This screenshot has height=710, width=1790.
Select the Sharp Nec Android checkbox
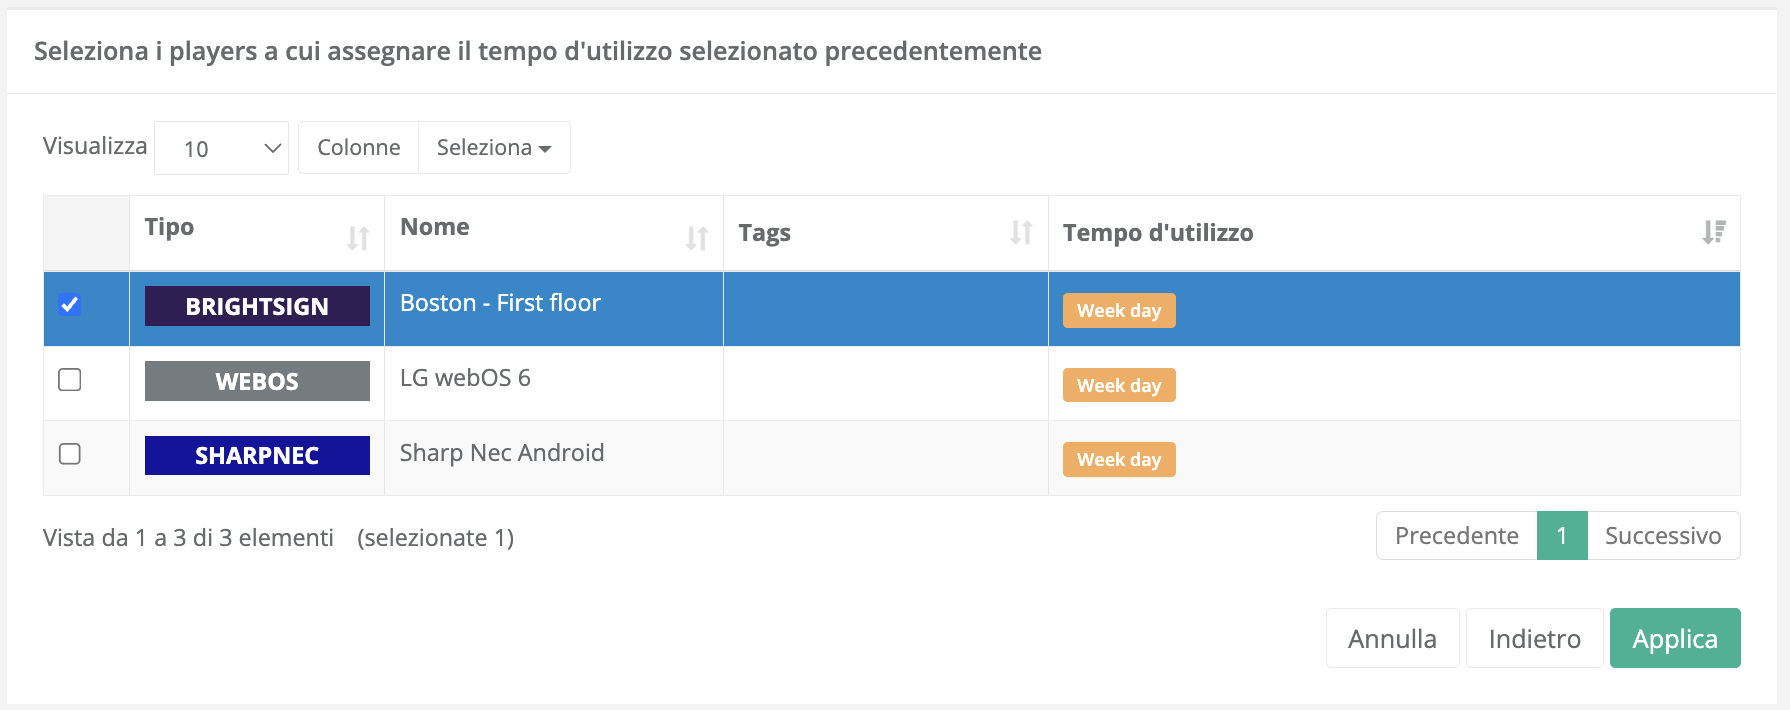tap(70, 454)
